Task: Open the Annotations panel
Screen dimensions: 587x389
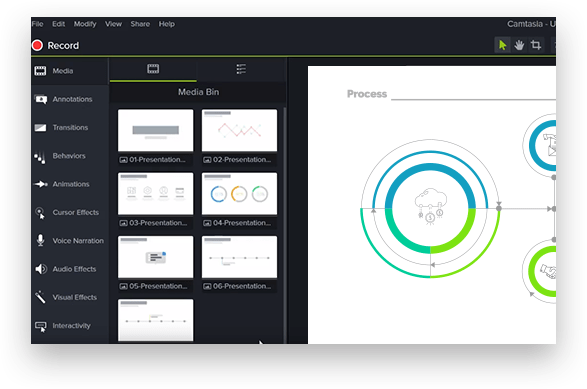Action: point(70,99)
